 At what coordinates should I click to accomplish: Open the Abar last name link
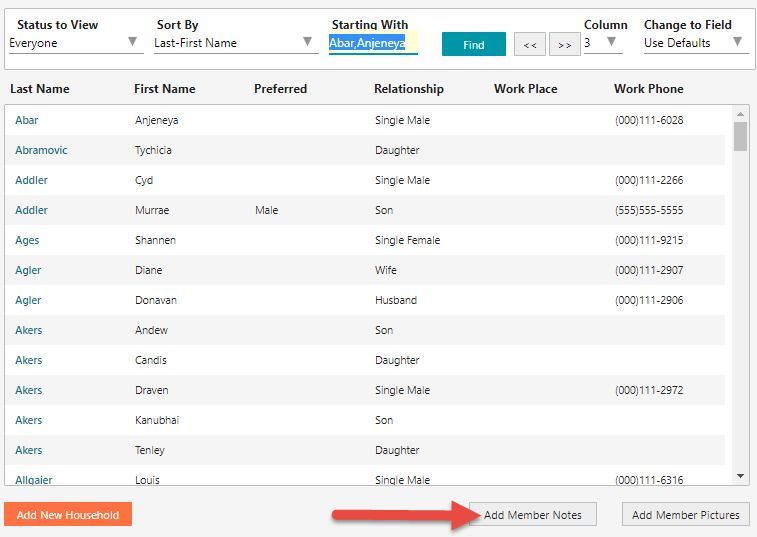27,120
